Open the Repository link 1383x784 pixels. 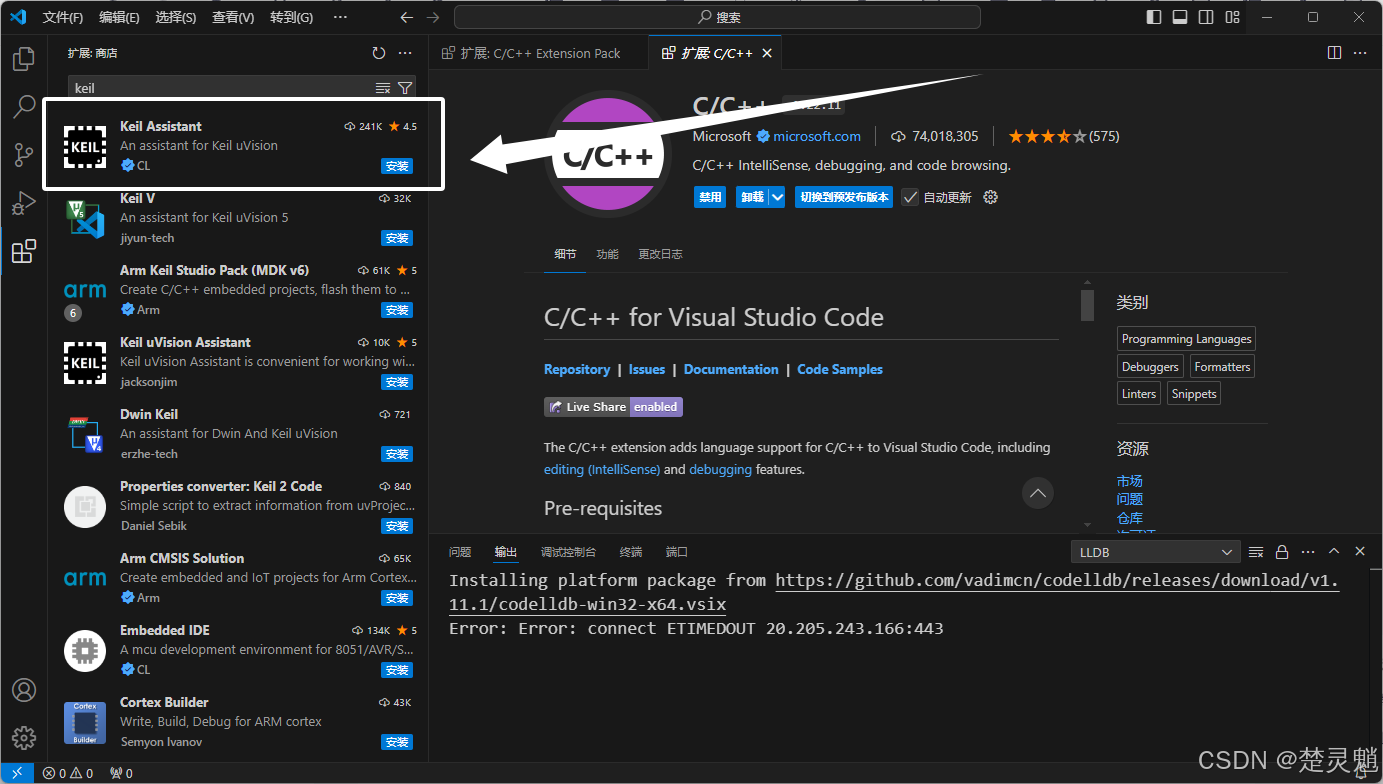(x=577, y=369)
